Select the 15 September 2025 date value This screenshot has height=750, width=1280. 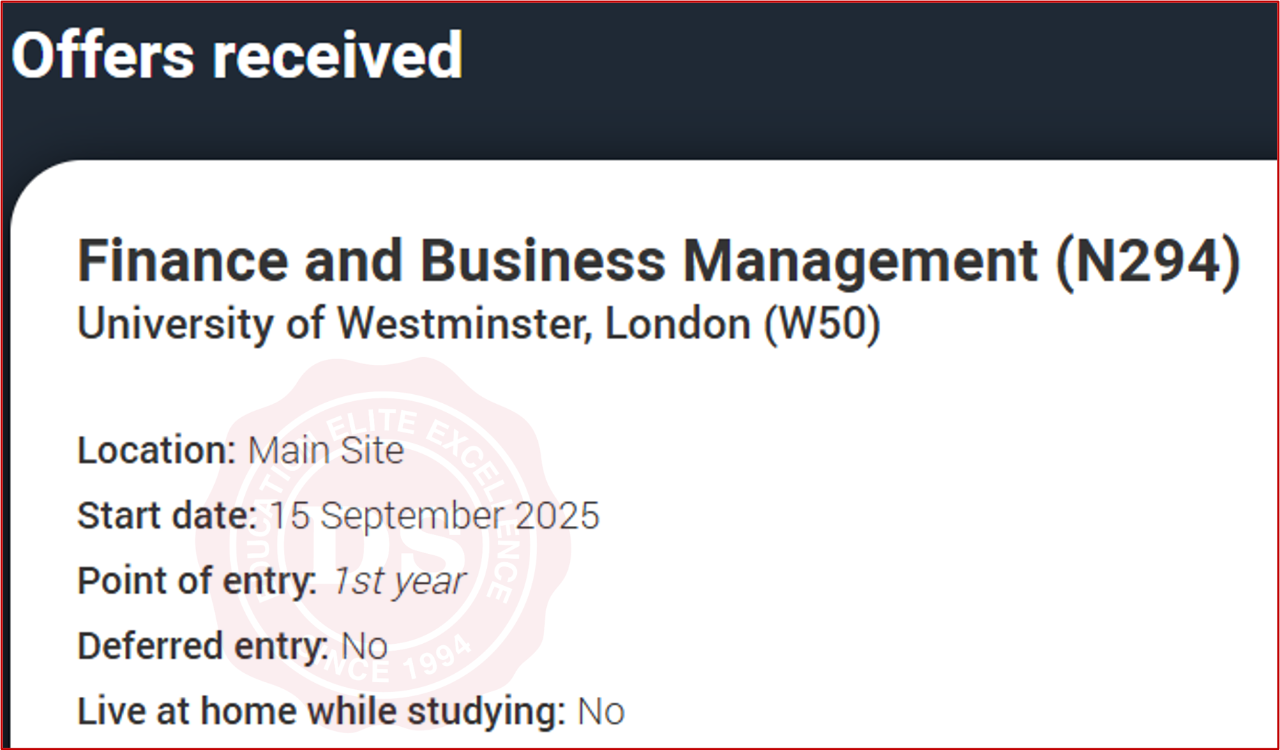point(434,516)
